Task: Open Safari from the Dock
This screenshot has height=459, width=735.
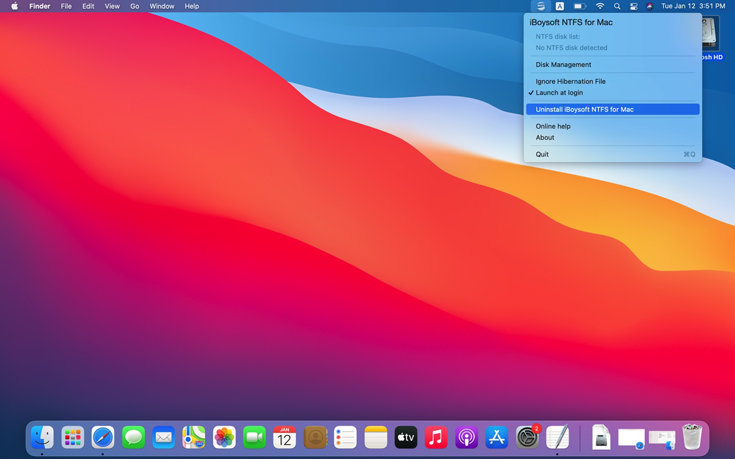Action: pos(103,437)
